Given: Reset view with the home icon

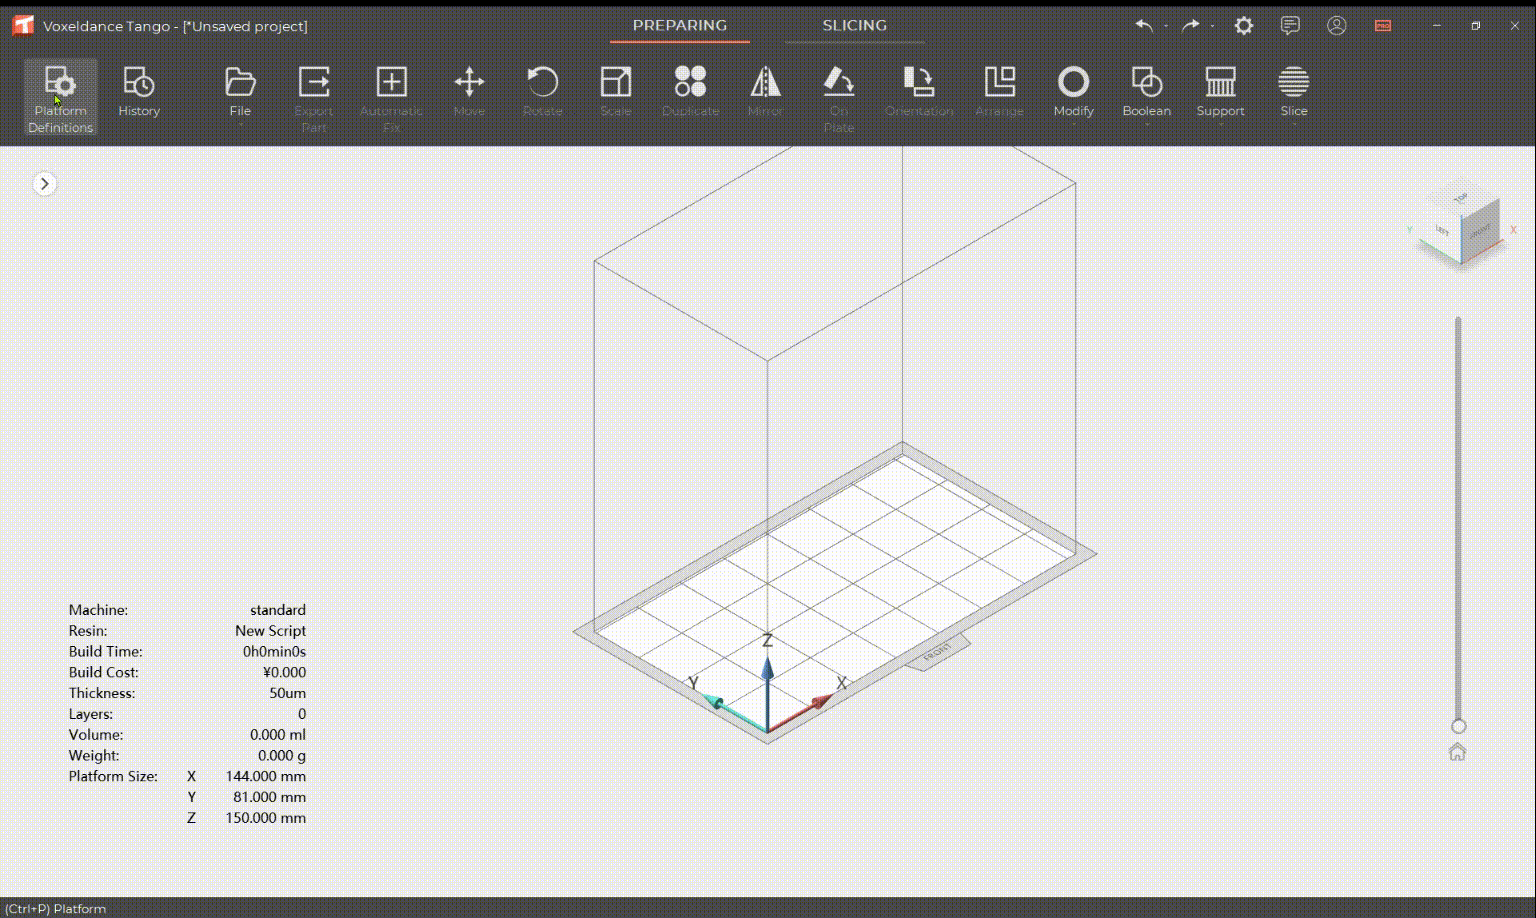Looking at the screenshot, I should tap(1457, 752).
